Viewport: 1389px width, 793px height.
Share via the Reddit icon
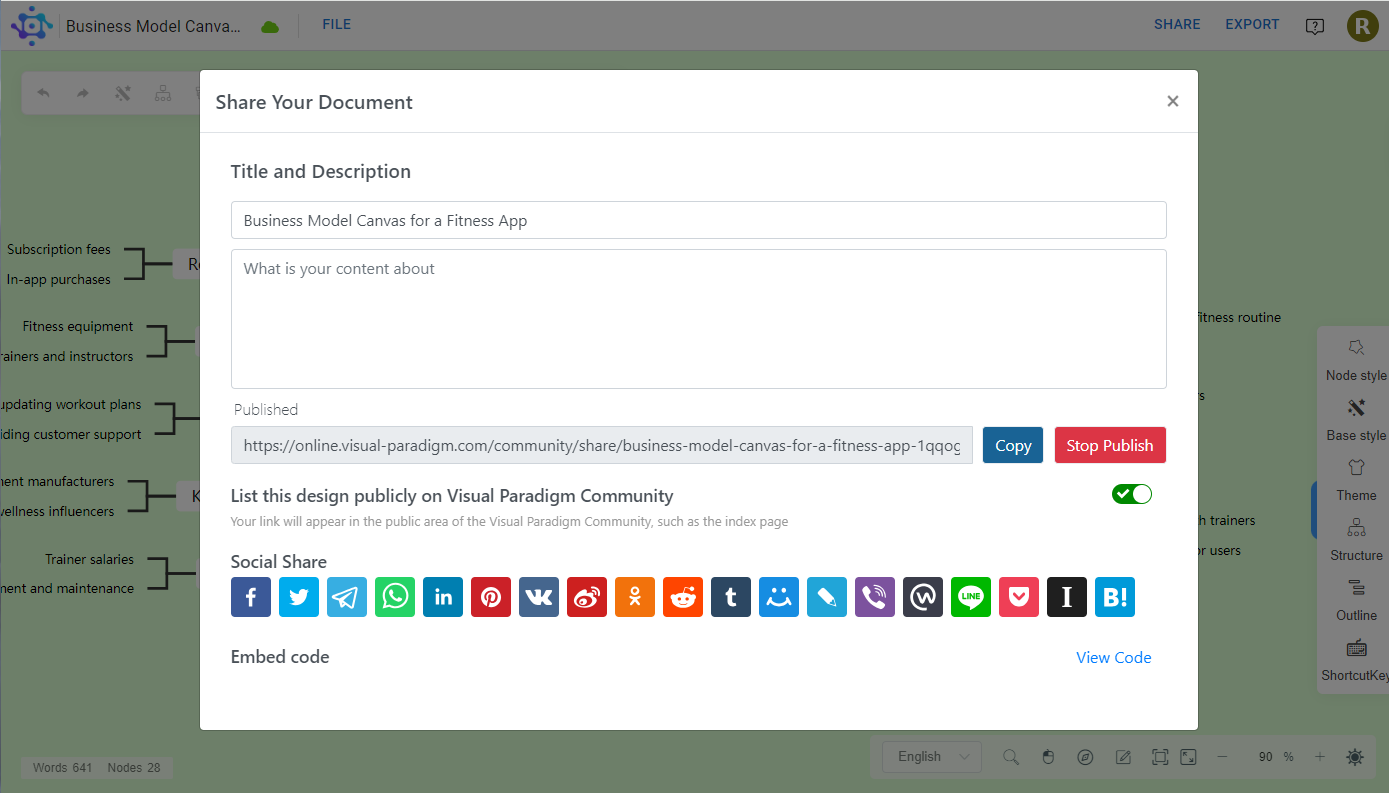click(683, 597)
